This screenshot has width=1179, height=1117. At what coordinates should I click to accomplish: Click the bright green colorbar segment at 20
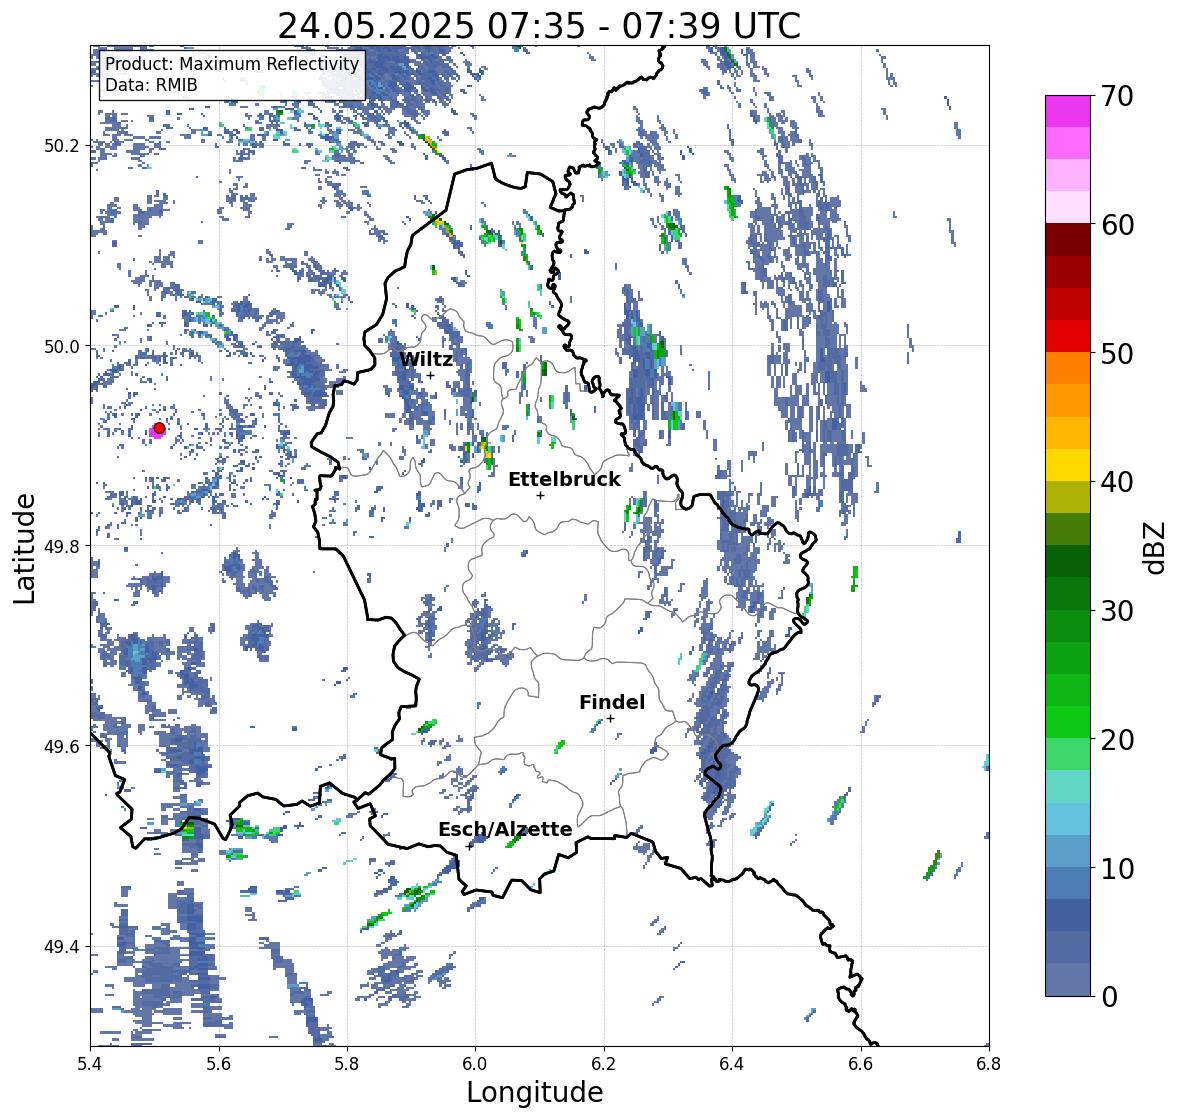click(1068, 722)
